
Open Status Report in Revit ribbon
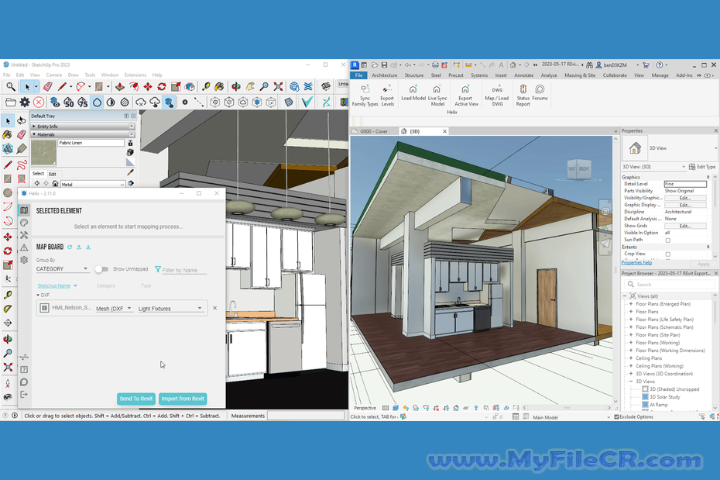click(x=523, y=96)
